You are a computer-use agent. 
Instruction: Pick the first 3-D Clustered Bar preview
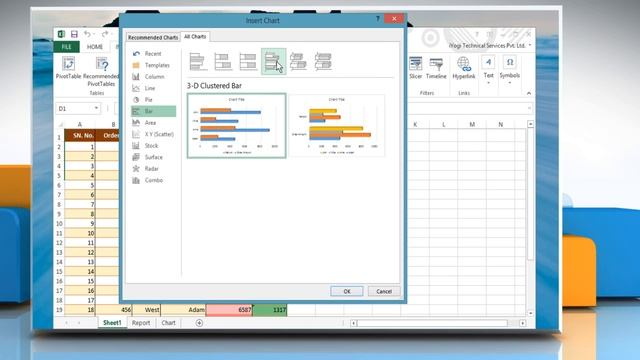237,126
